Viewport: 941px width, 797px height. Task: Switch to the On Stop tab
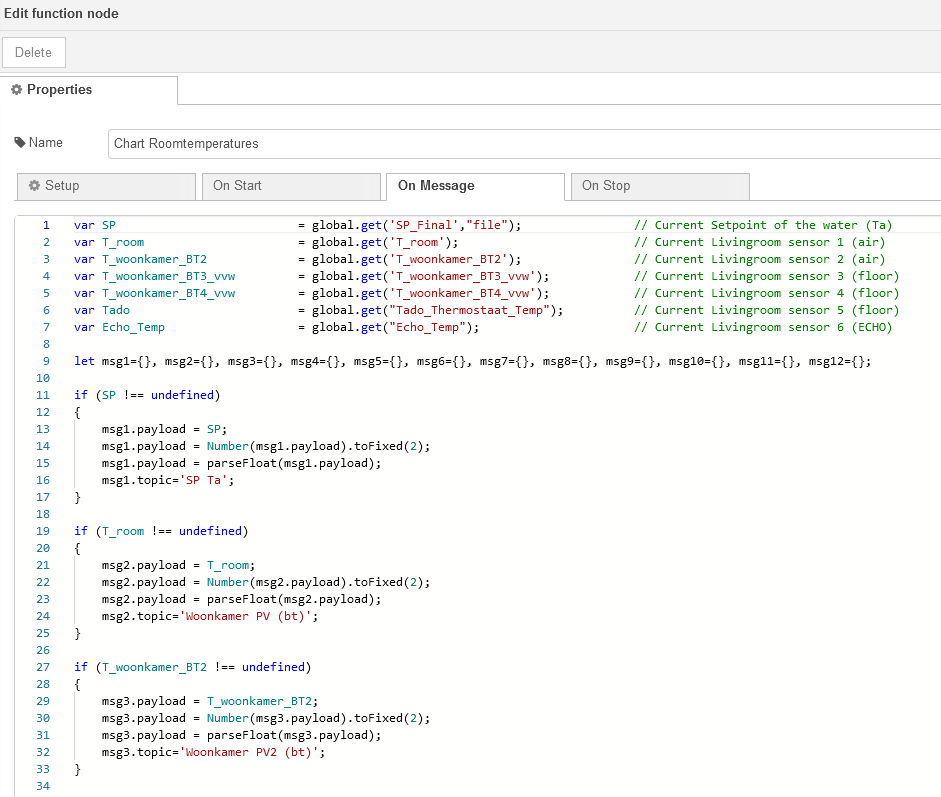tap(660, 186)
